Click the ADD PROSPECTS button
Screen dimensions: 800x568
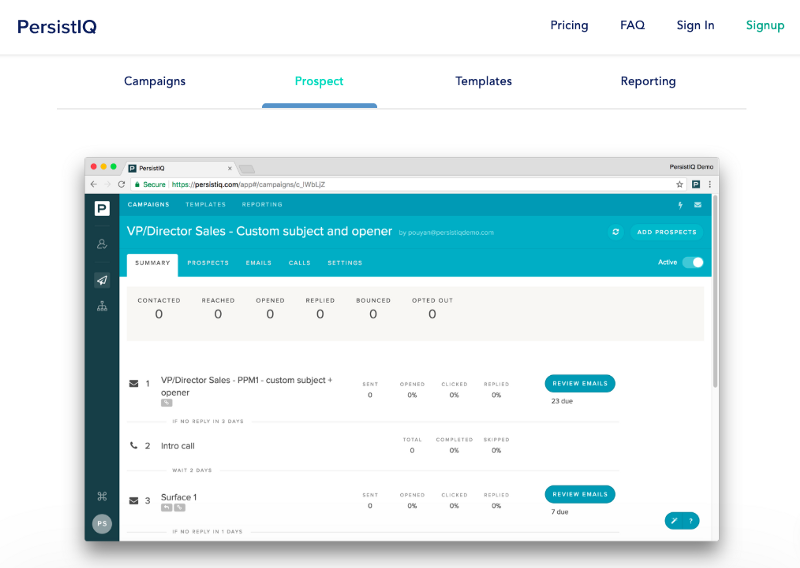(666, 232)
